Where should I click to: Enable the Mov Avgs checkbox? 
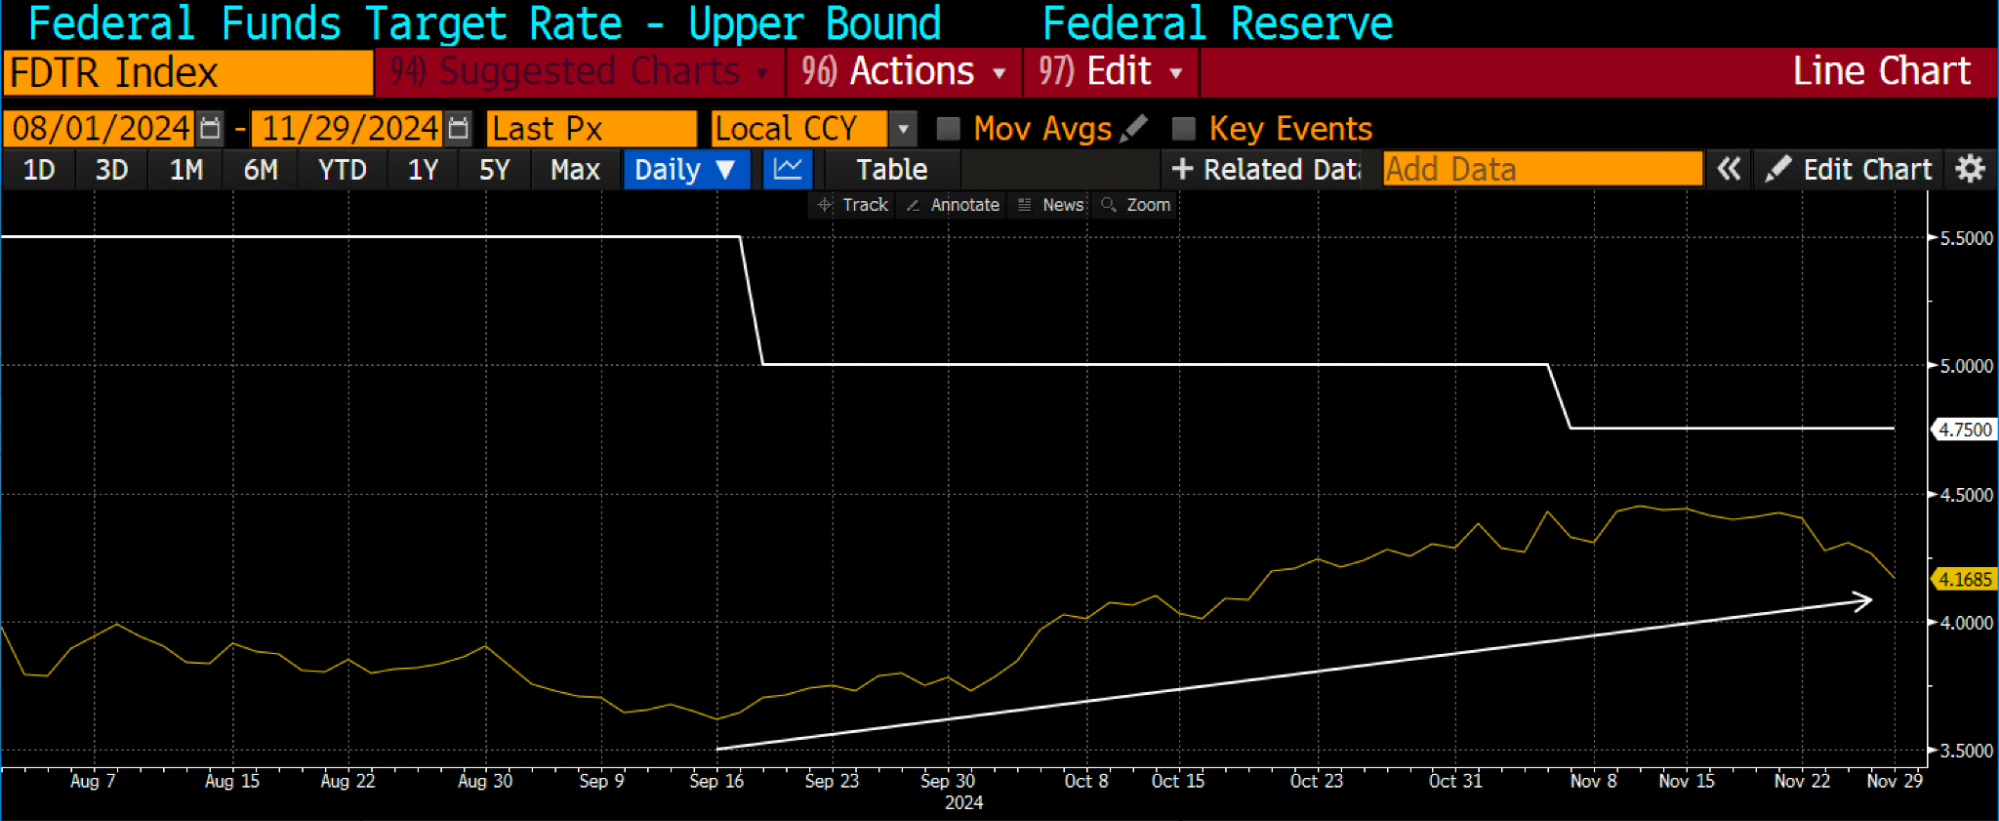pyautogui.click(x=948, y=128)
